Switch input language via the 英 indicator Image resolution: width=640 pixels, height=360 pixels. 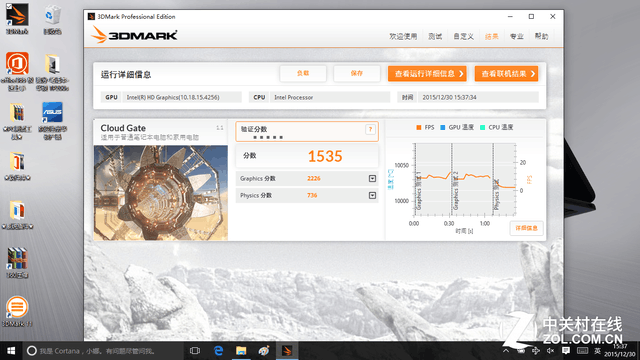(x=598, y=351)
